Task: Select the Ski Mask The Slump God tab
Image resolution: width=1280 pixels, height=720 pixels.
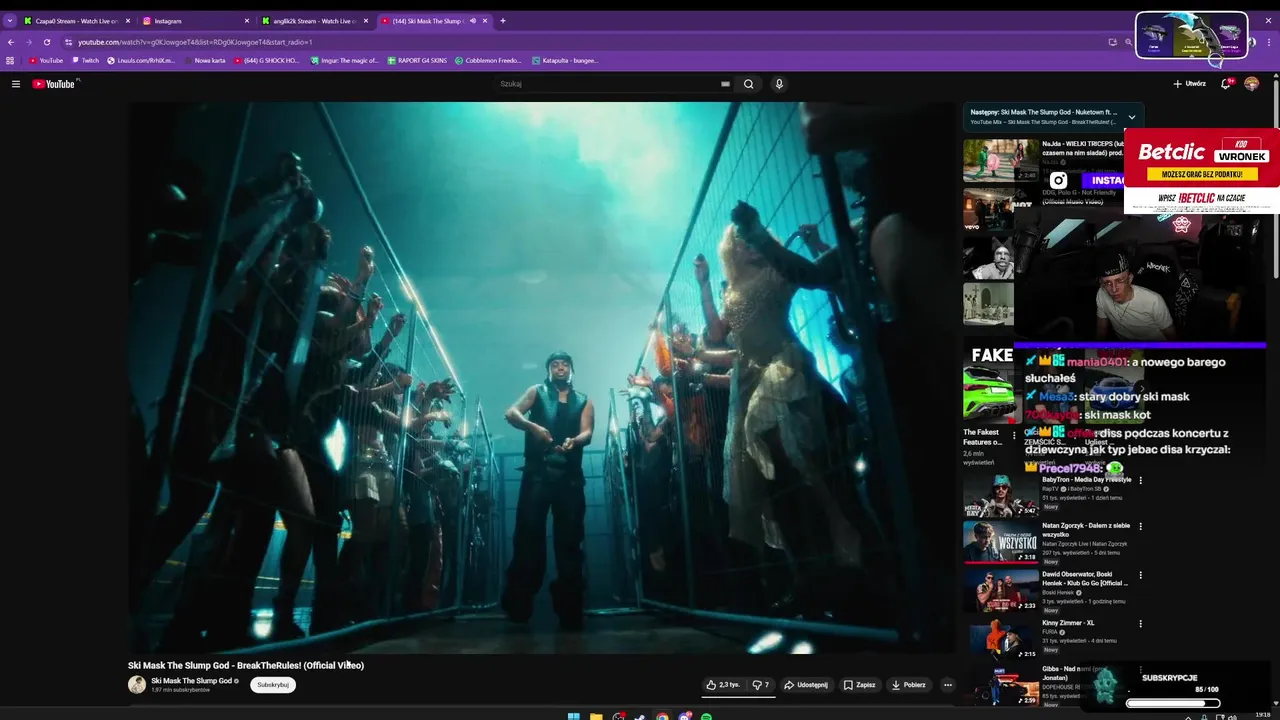Action: coord(434,21)
